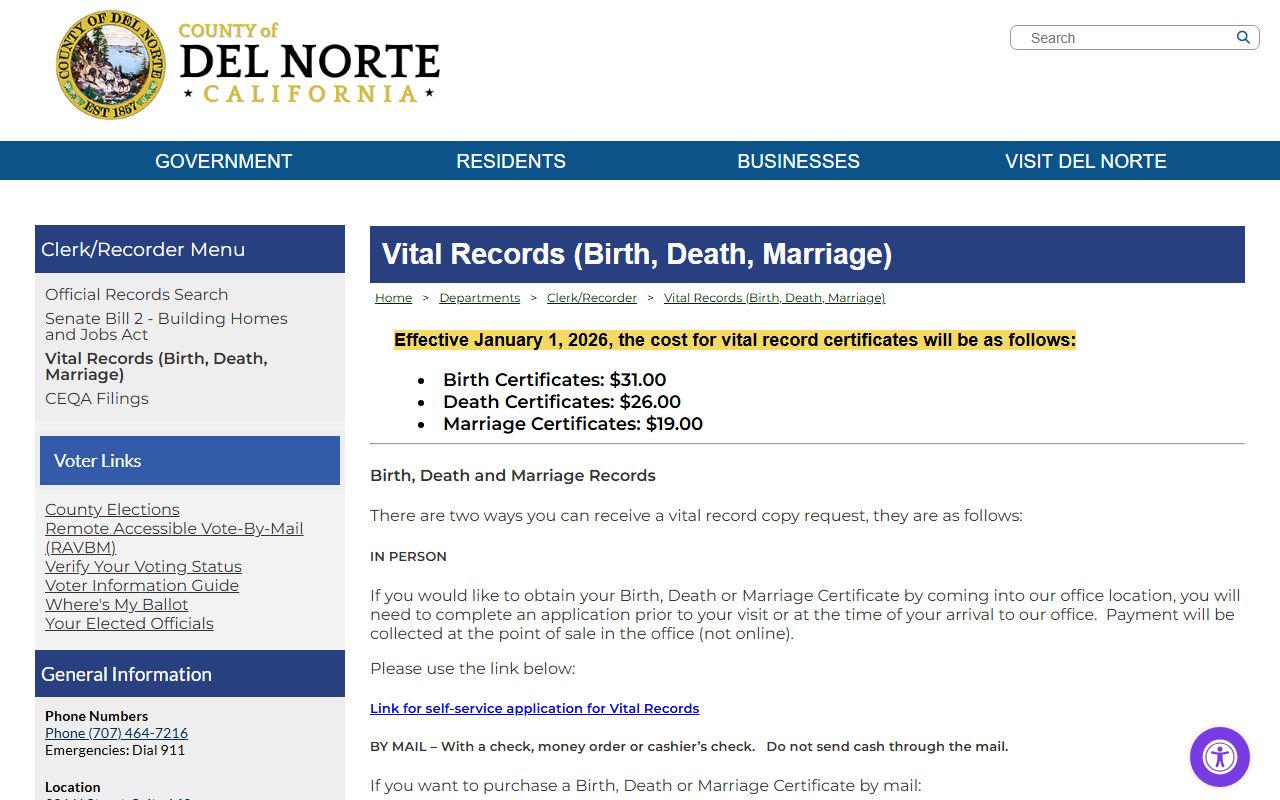Screen dimensions: 1280x800
Task: Click the Phone Numbers label
Action: pyautogui.click(x=96, y=716)
